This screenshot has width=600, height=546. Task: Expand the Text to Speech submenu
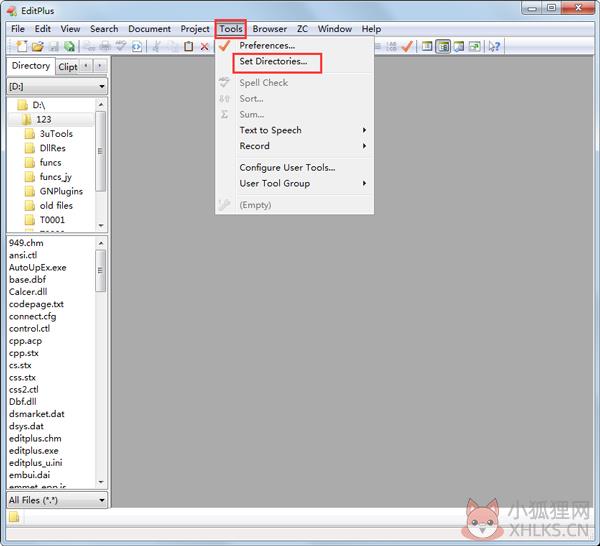tap(302, 130)
